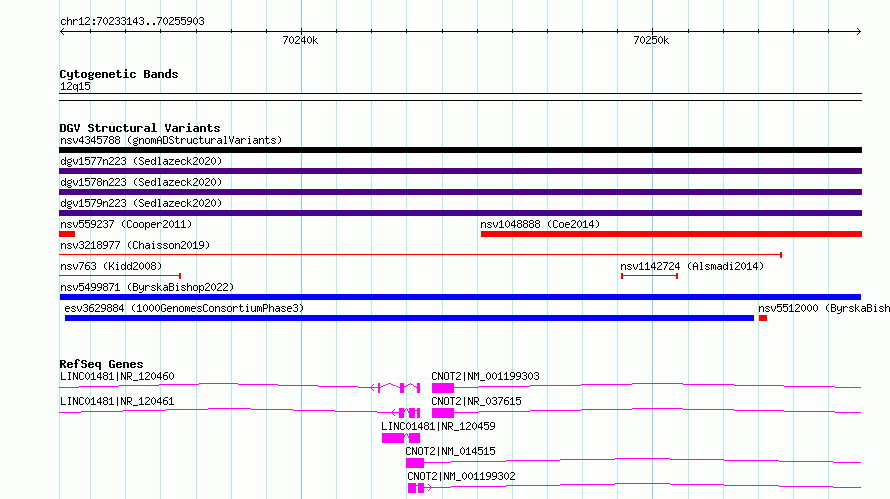Click the nsv763 Kidd2008 variant label
The image size is (890, 499).
coord(111,266)
